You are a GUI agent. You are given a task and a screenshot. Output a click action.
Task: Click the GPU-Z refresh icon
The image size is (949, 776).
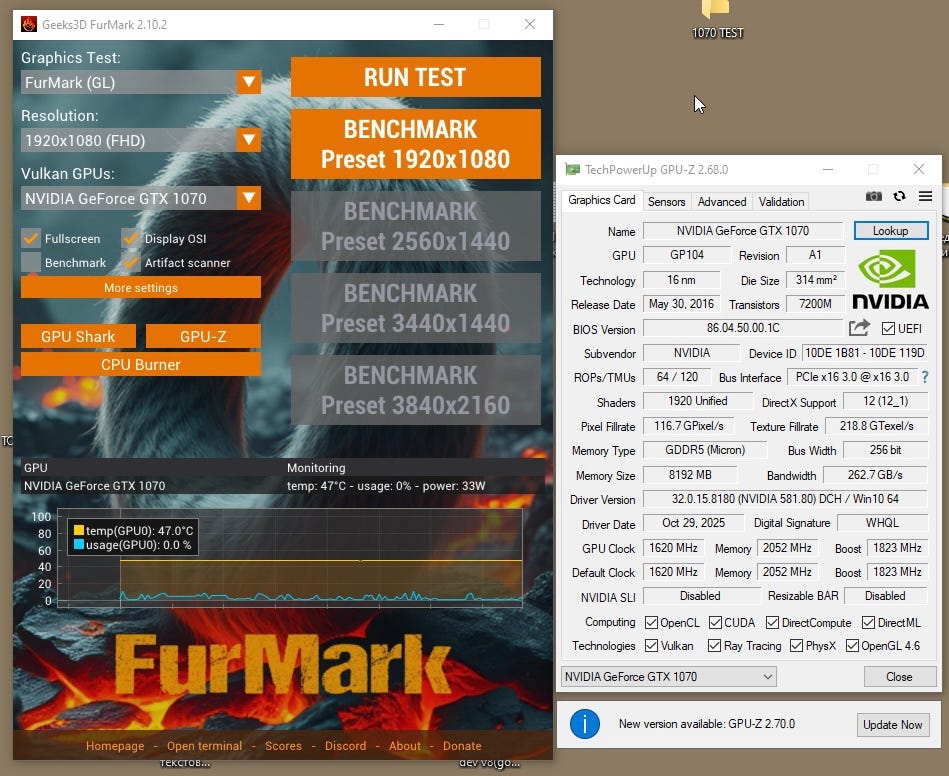(899, 196)
